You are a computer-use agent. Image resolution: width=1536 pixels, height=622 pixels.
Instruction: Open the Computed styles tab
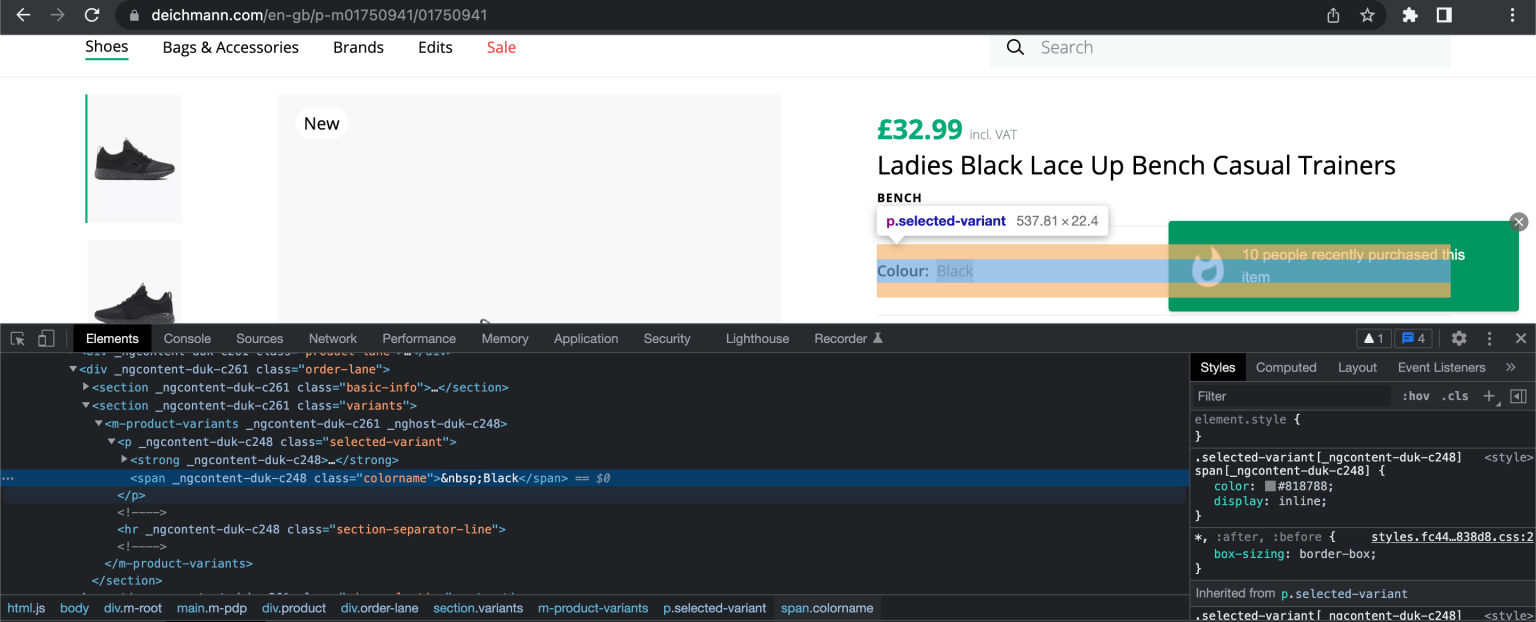pos(1285,367)
